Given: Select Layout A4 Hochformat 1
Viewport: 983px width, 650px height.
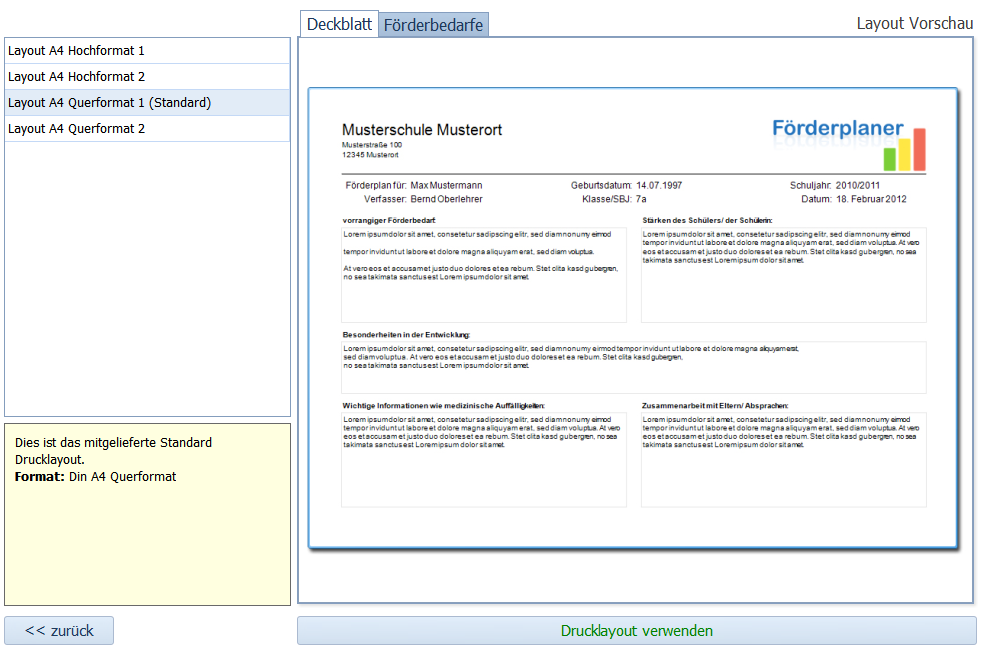Looking at the screenshot, I should pos(147,51).
